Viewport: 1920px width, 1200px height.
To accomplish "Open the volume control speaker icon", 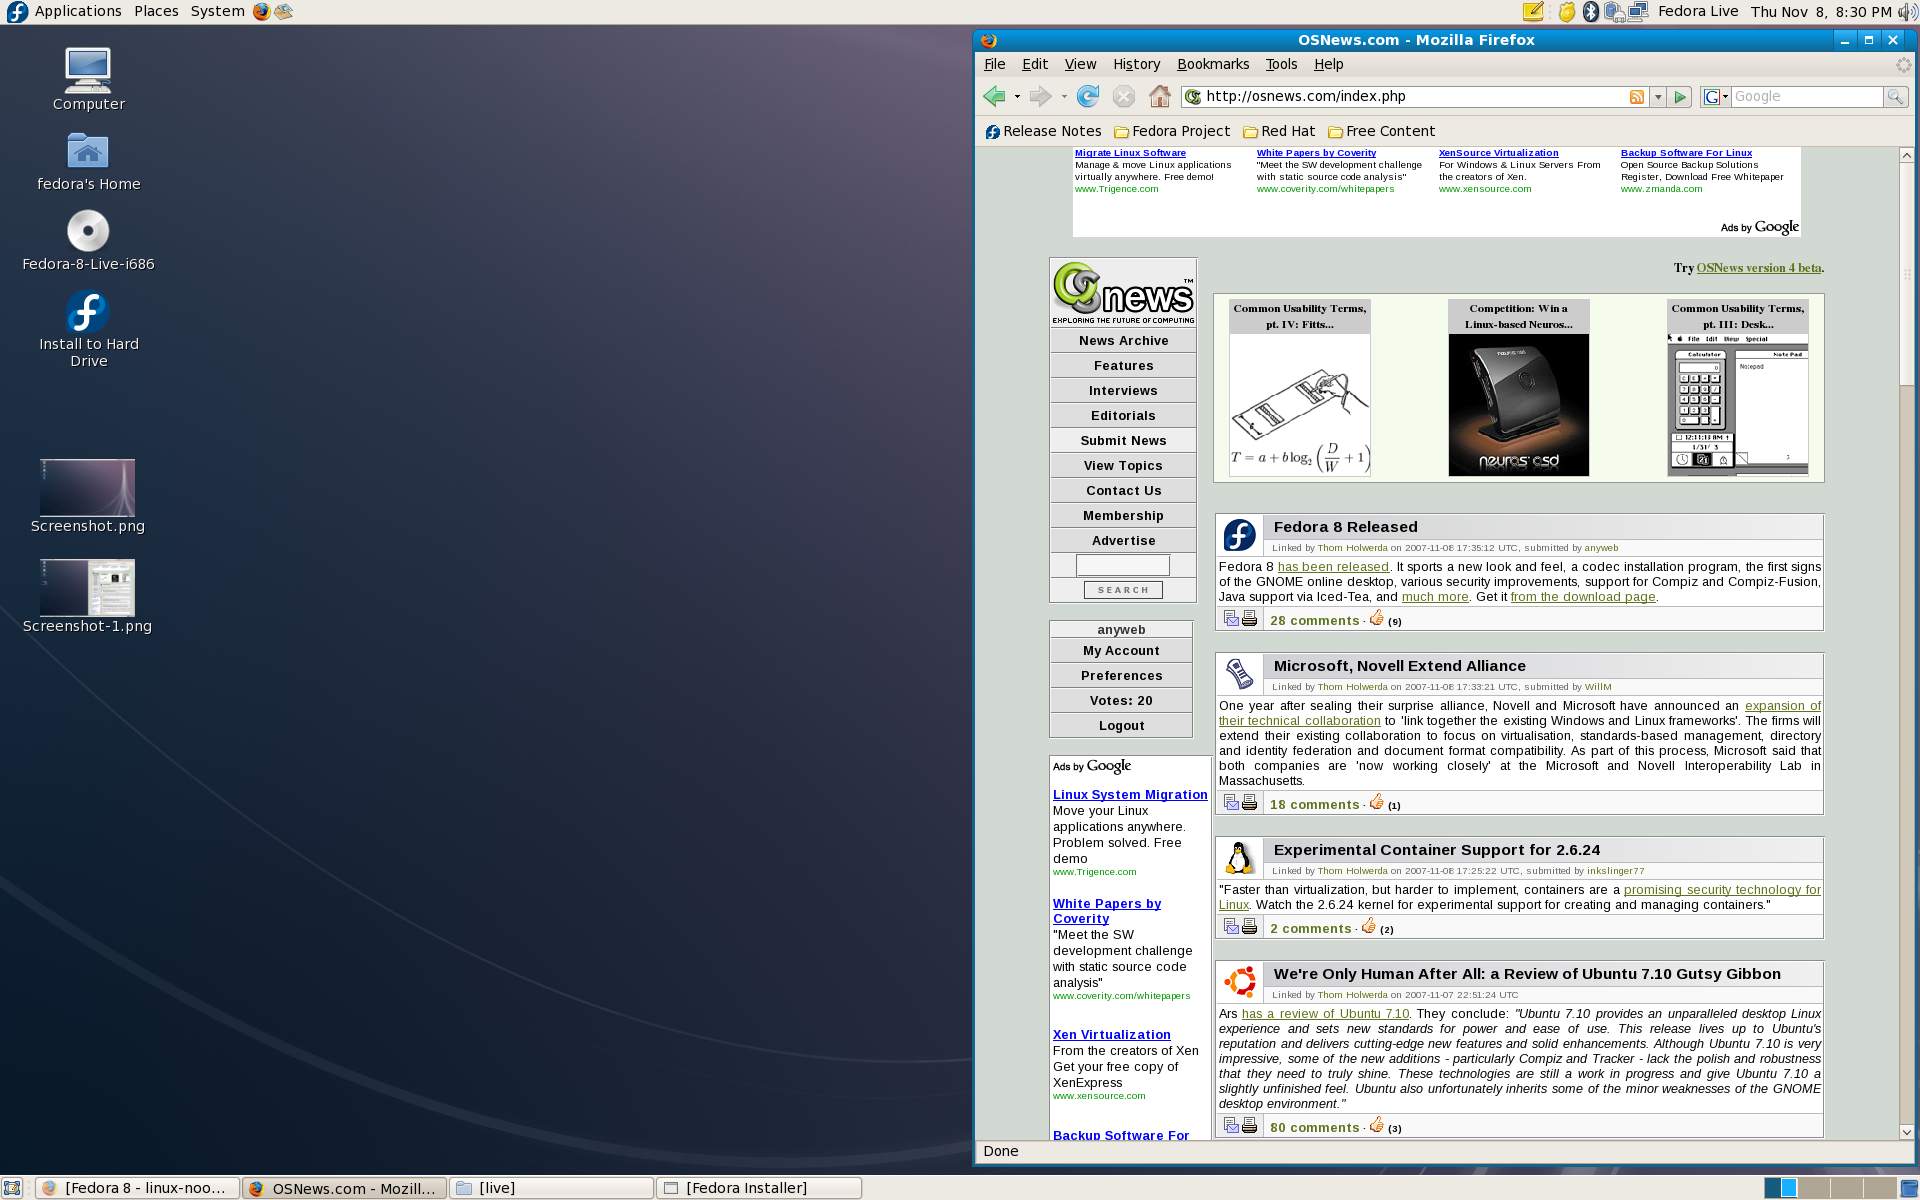I will coord(1907,11).
